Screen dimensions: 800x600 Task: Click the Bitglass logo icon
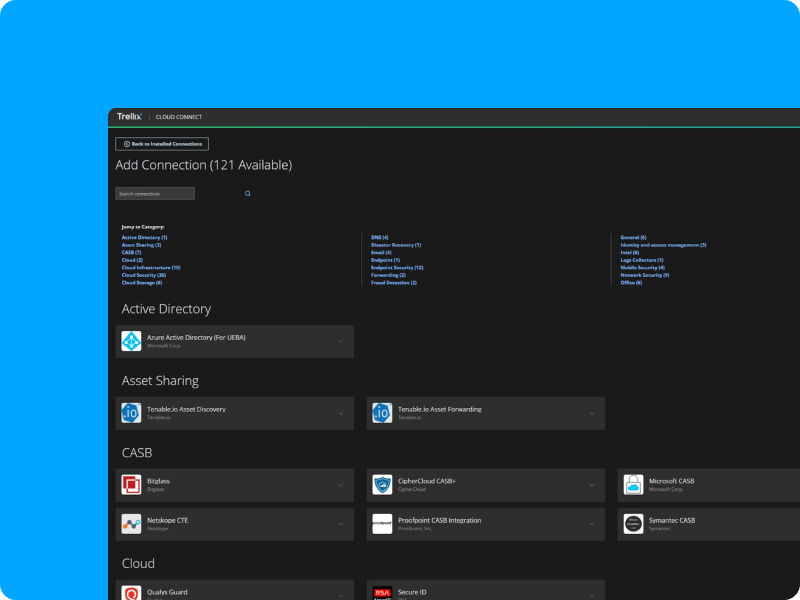[131, 485]
